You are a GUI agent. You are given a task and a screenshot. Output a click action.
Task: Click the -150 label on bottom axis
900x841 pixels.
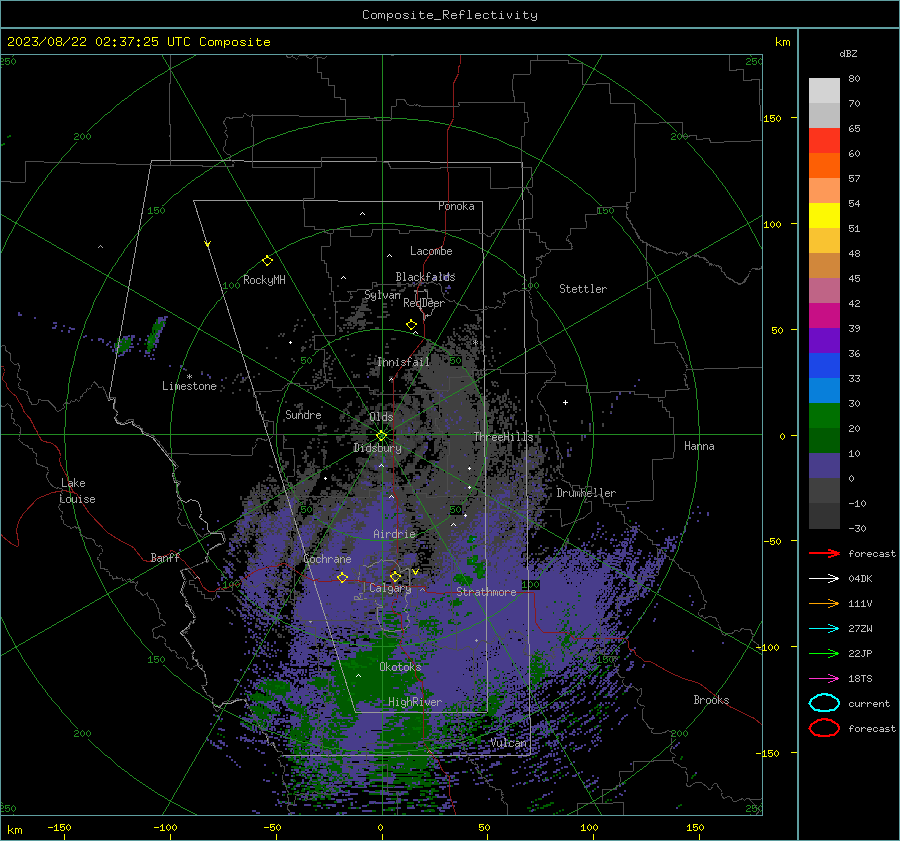pos(59,827)
